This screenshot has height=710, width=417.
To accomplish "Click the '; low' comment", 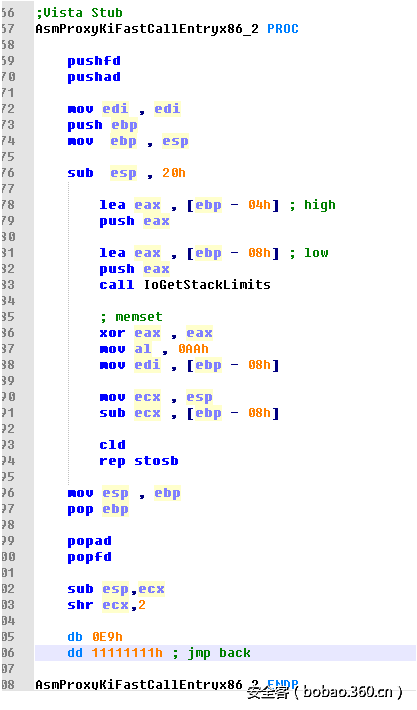I will tap(309, 253).
